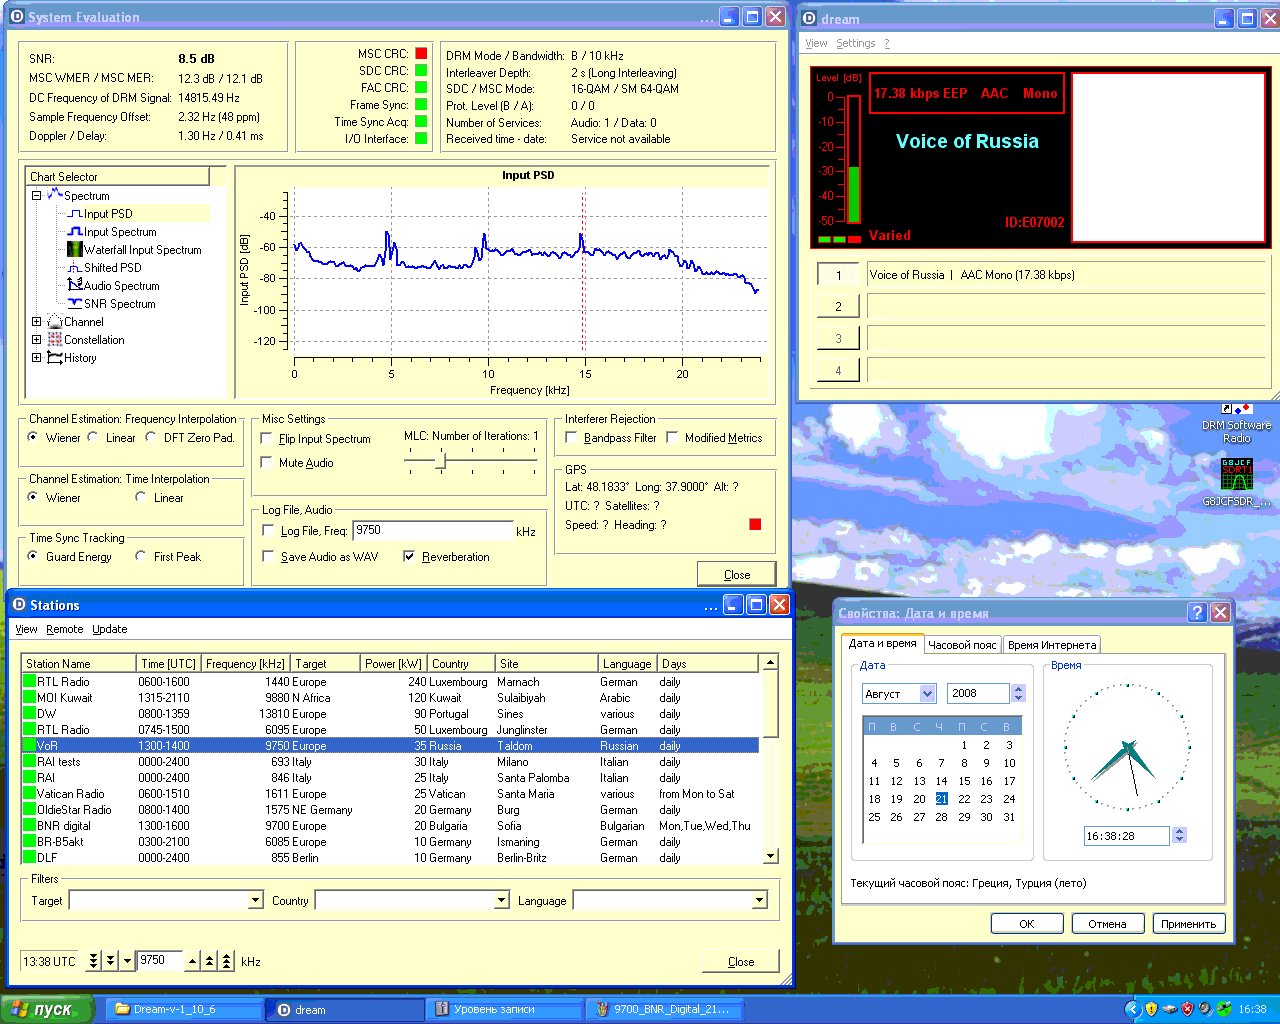Toggle Reverberation checkbox
Image resolution: width=1280 pixels, height=1024 pixels.
point(409,556)
